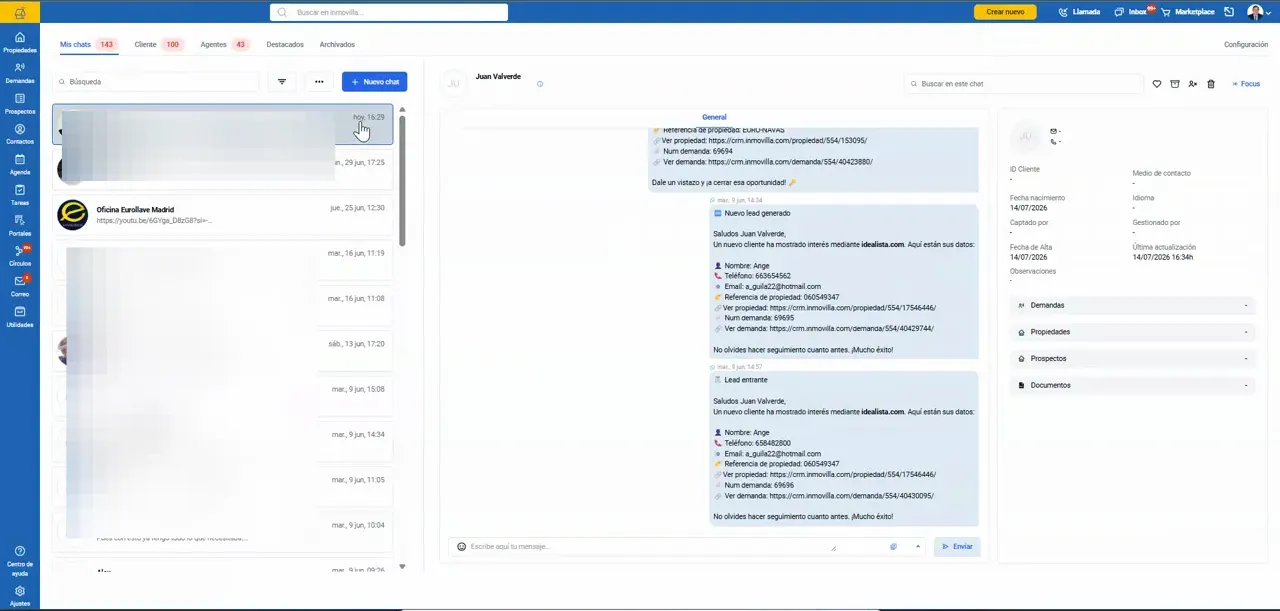The width and height of the screenshot is (1280, 611).
Task: Delete chat with the trash icon
Action: point(1211,84)
